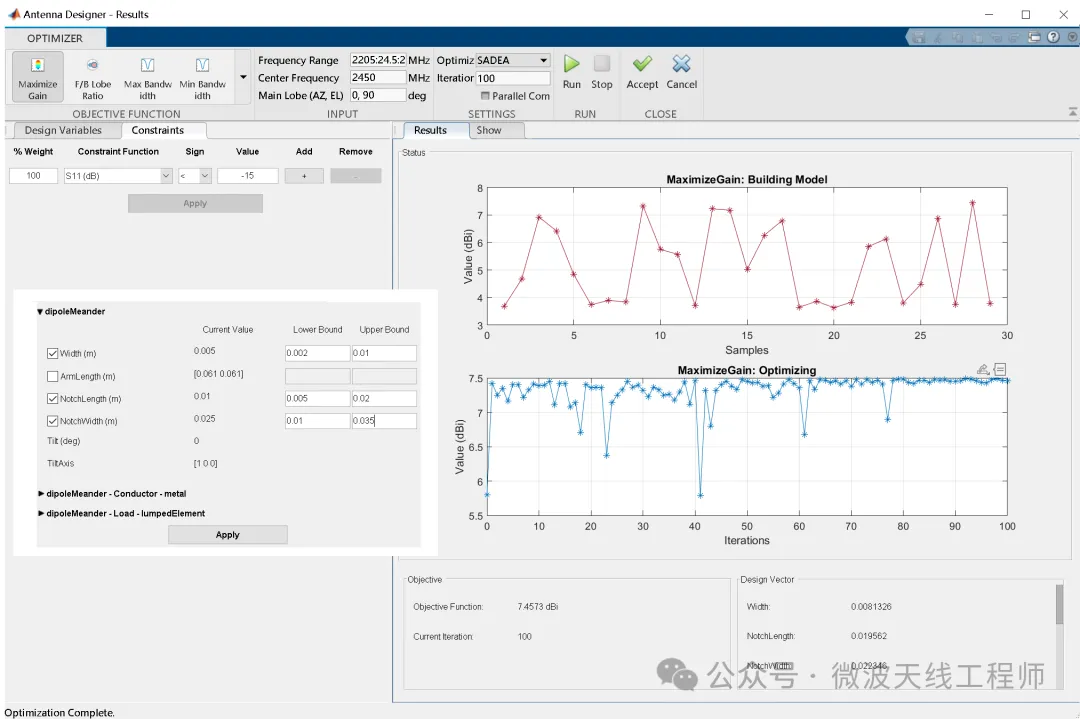Image resolution: width=1080 pixels, height=719 pixels.
Task: Toggle the Parallel Computing checkbox
Action: (x=485, y=96)
